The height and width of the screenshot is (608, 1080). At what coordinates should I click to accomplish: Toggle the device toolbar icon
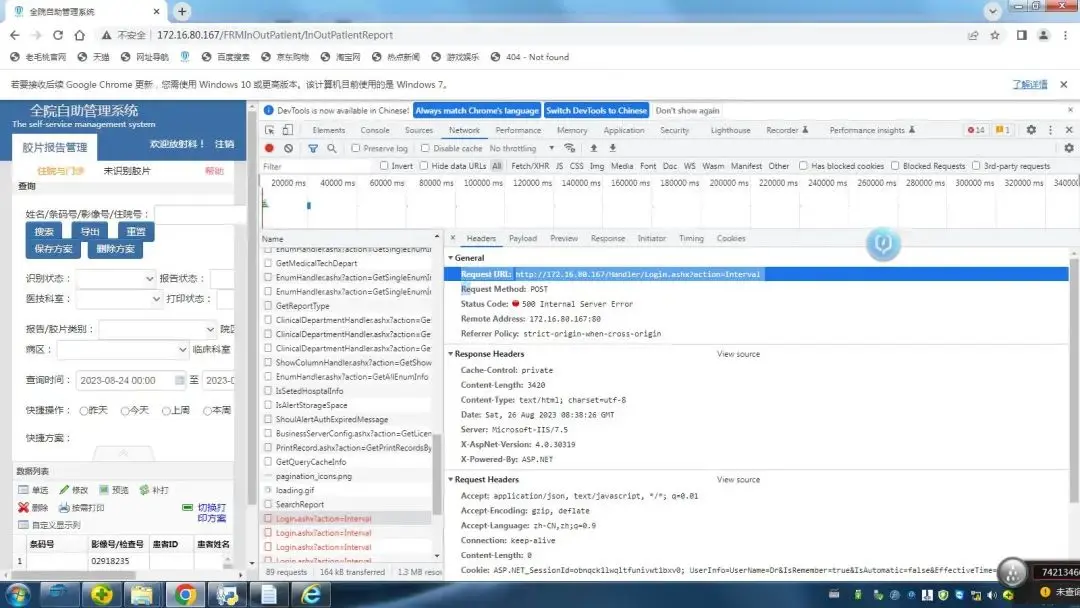pyautogui.click(x=287, y=130)
